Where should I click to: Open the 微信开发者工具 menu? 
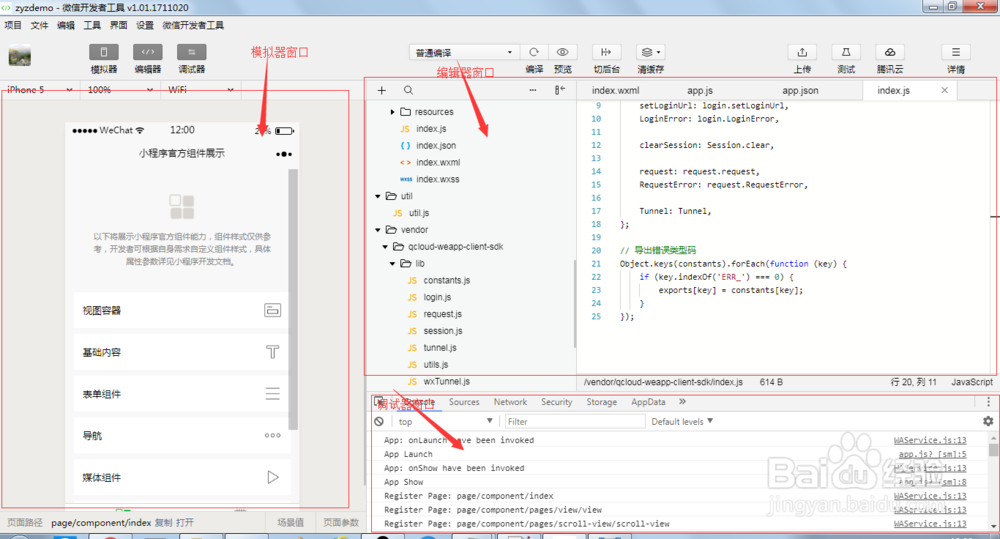[x=193, y=26]
